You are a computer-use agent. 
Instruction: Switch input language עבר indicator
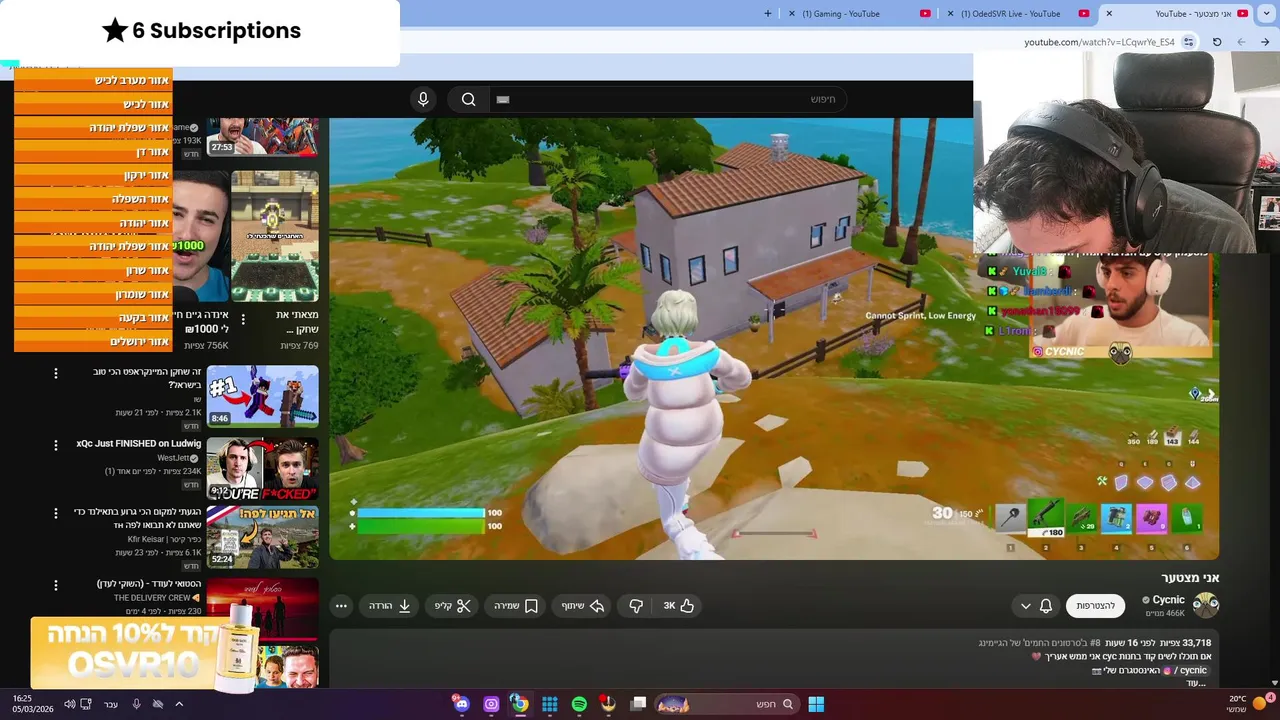tap(111, 704)
